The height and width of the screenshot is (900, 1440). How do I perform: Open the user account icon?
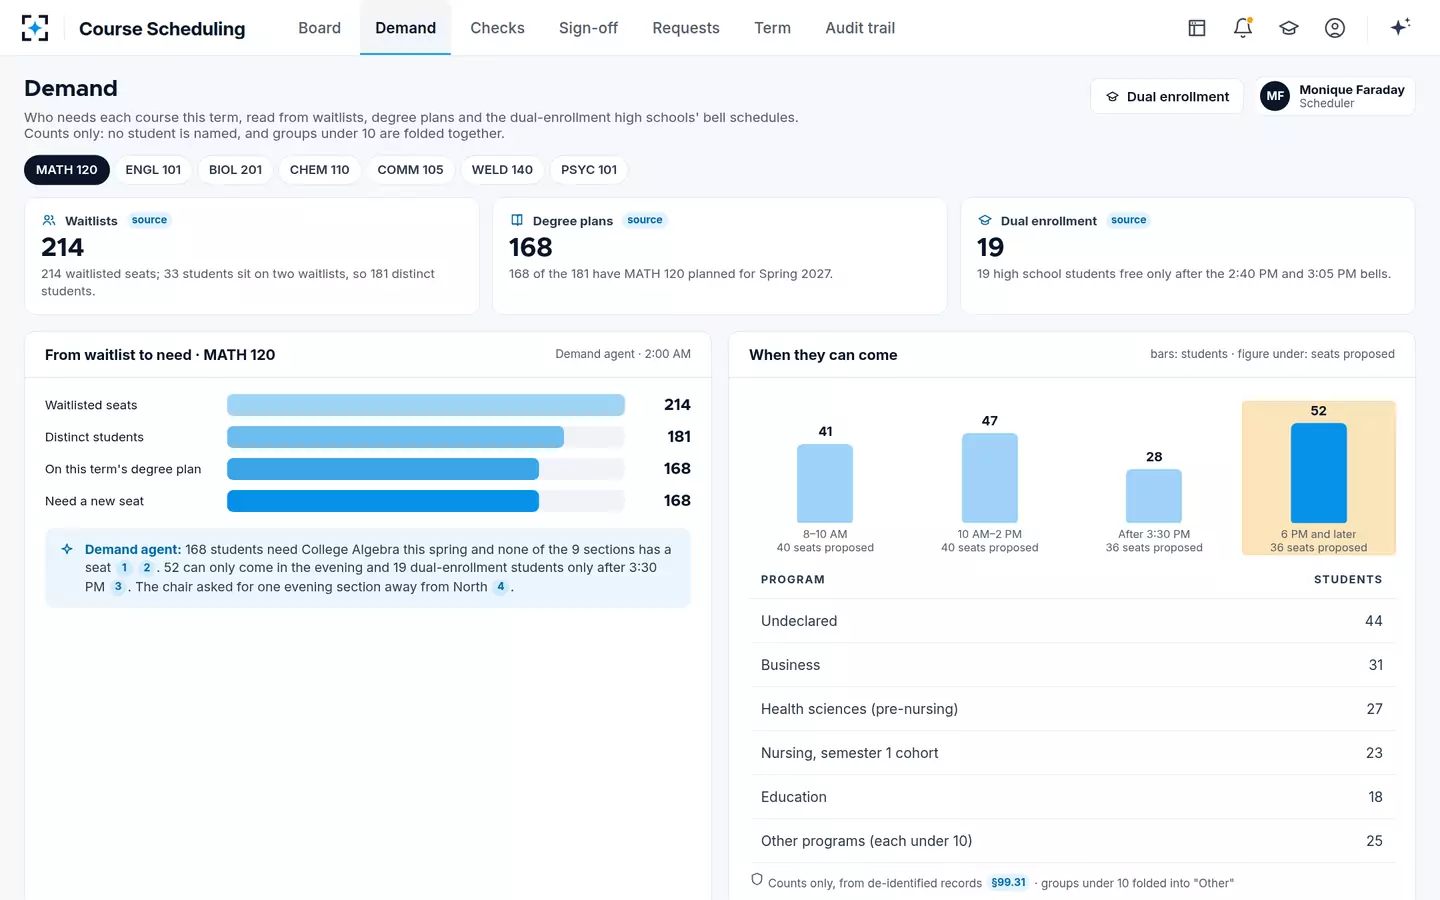click(1335, 28)
